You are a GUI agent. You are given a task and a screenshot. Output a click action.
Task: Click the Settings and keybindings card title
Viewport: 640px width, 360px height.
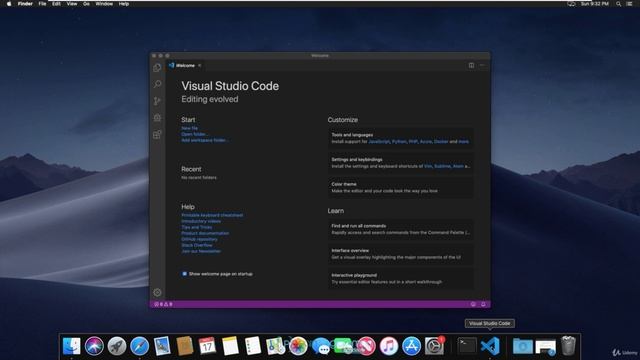(x=357, y=160)
